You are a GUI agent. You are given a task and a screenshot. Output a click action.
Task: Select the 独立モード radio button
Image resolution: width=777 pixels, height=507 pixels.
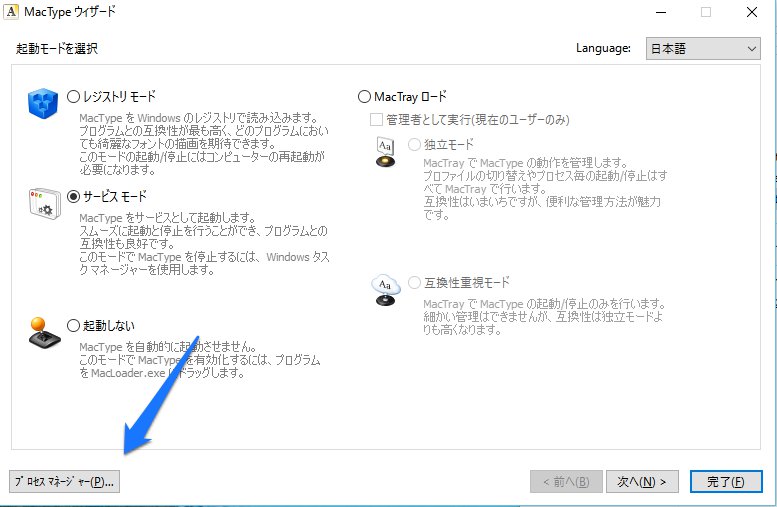point(414,144)
